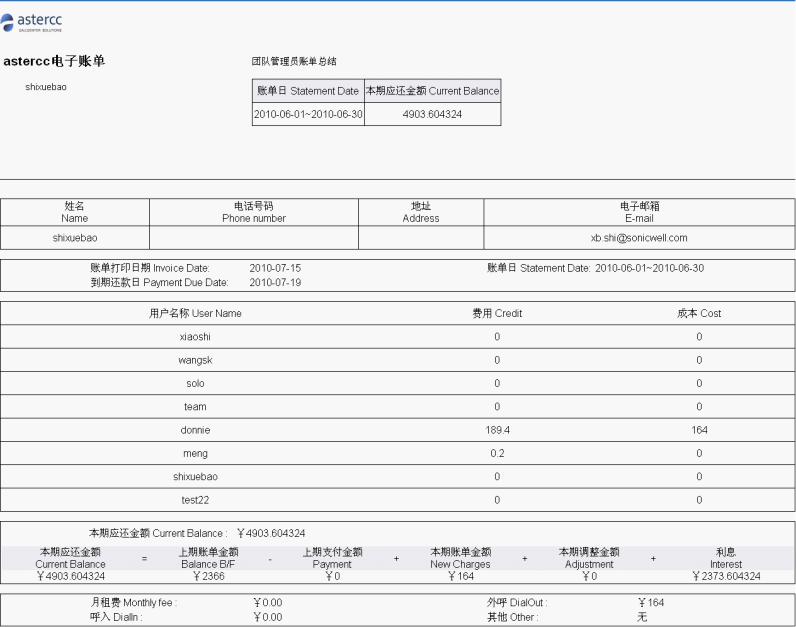
Task: Select the test22 user row
Action: pos(397,500)
